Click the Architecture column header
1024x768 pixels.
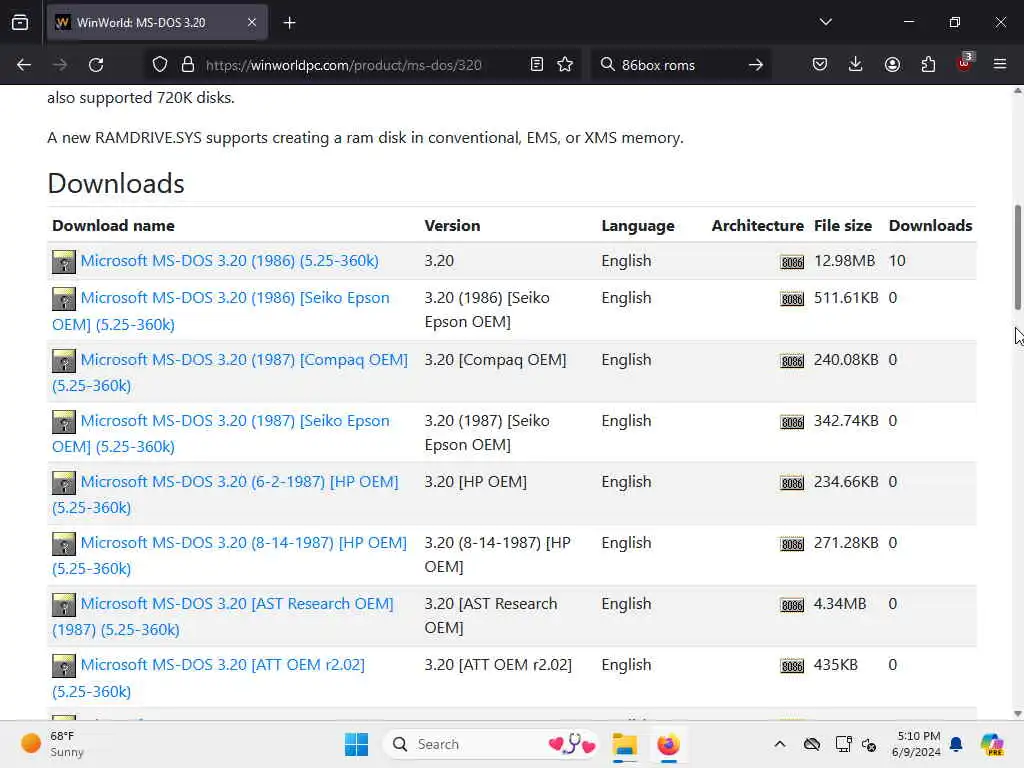758,225
